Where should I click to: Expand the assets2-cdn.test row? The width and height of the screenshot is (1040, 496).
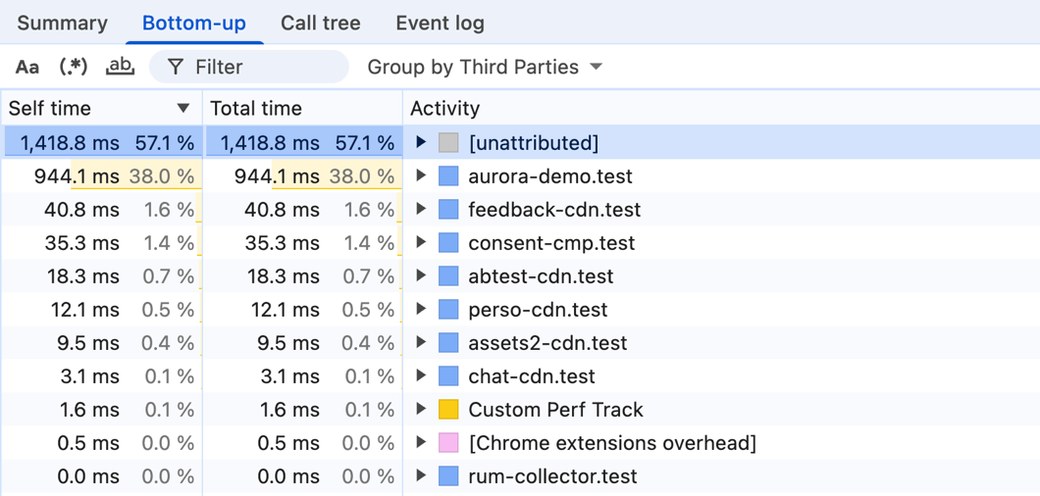pyautogui.click(x=421, y=342)
